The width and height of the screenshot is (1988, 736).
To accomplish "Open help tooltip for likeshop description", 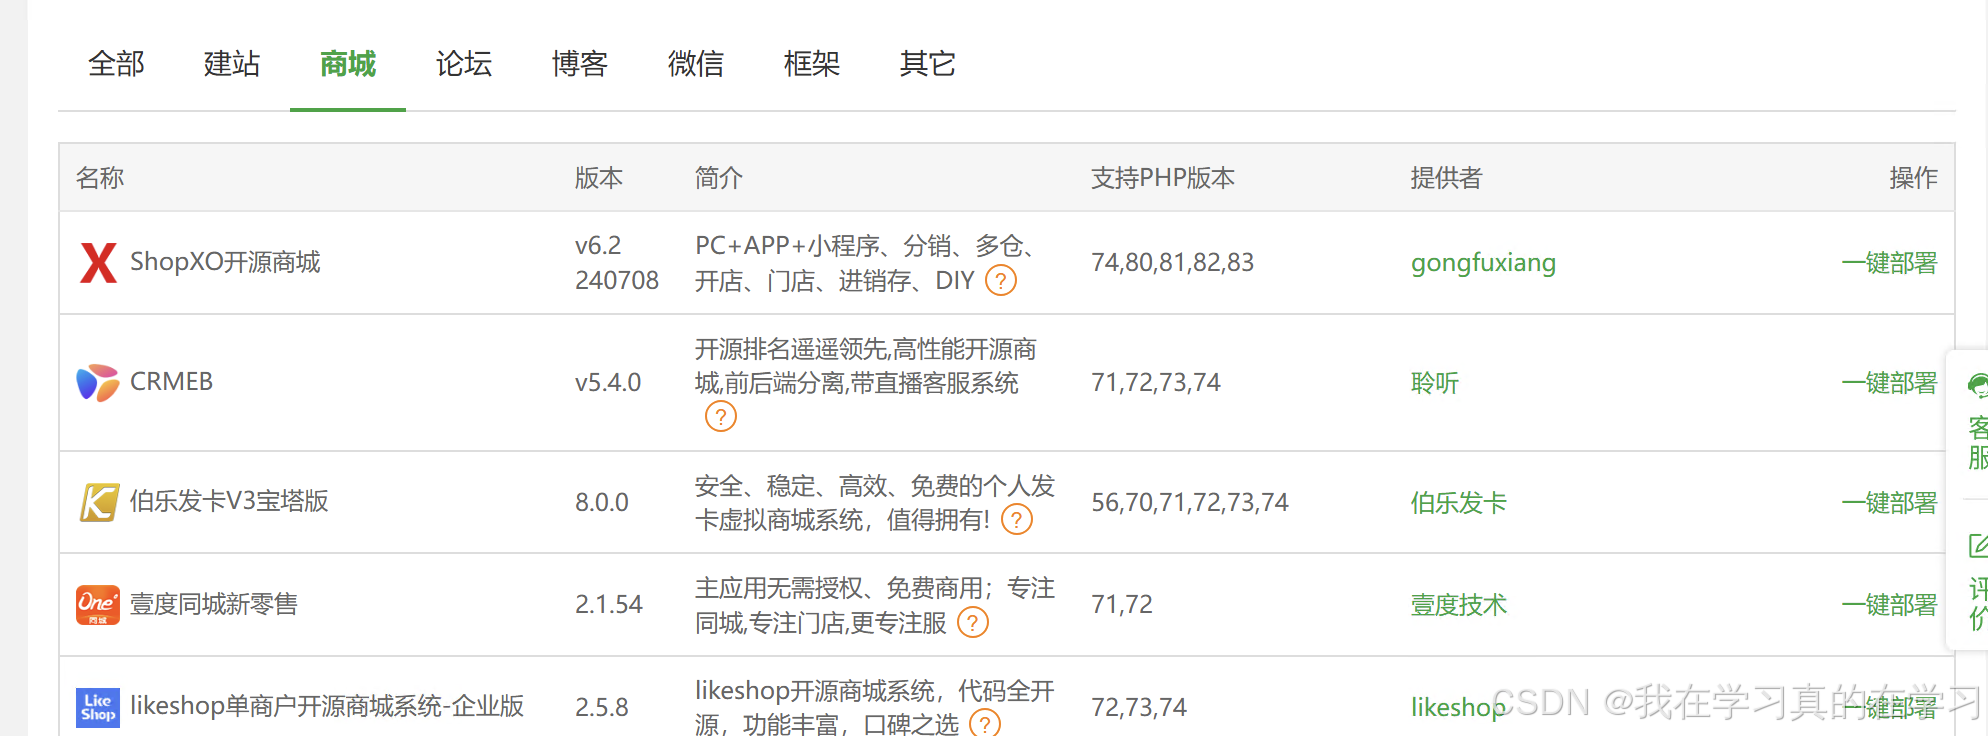I will pos(985,724).
